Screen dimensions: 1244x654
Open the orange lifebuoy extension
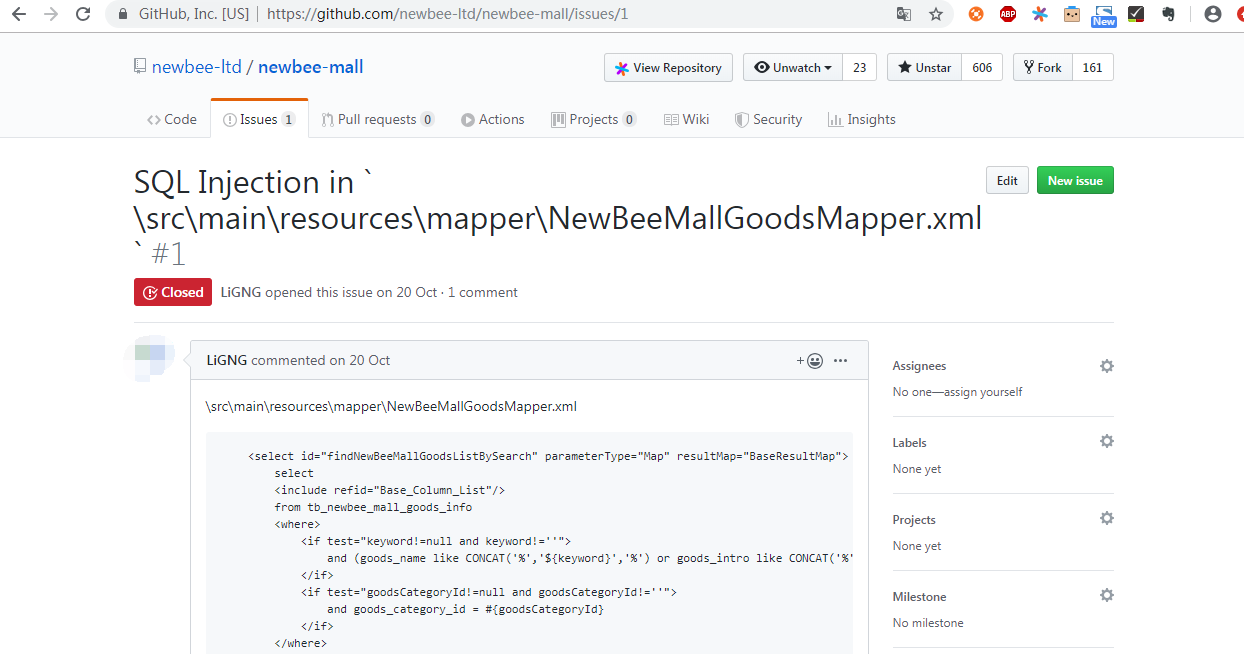coord(976,14)
